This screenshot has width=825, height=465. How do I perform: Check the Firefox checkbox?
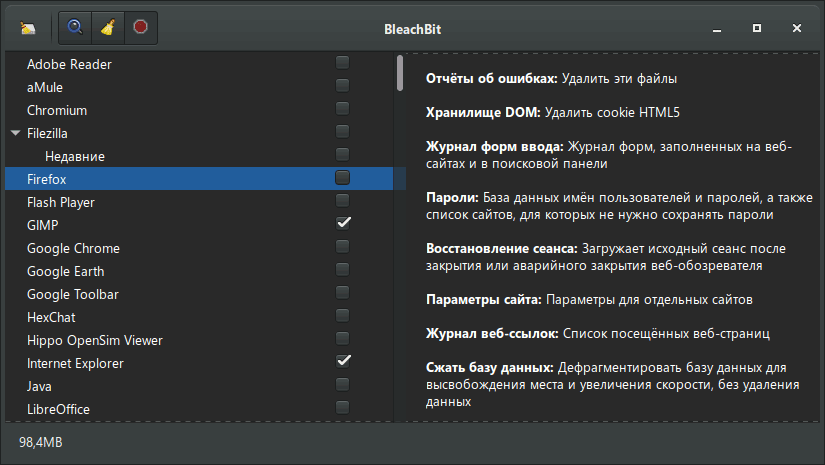coord(343,178)
